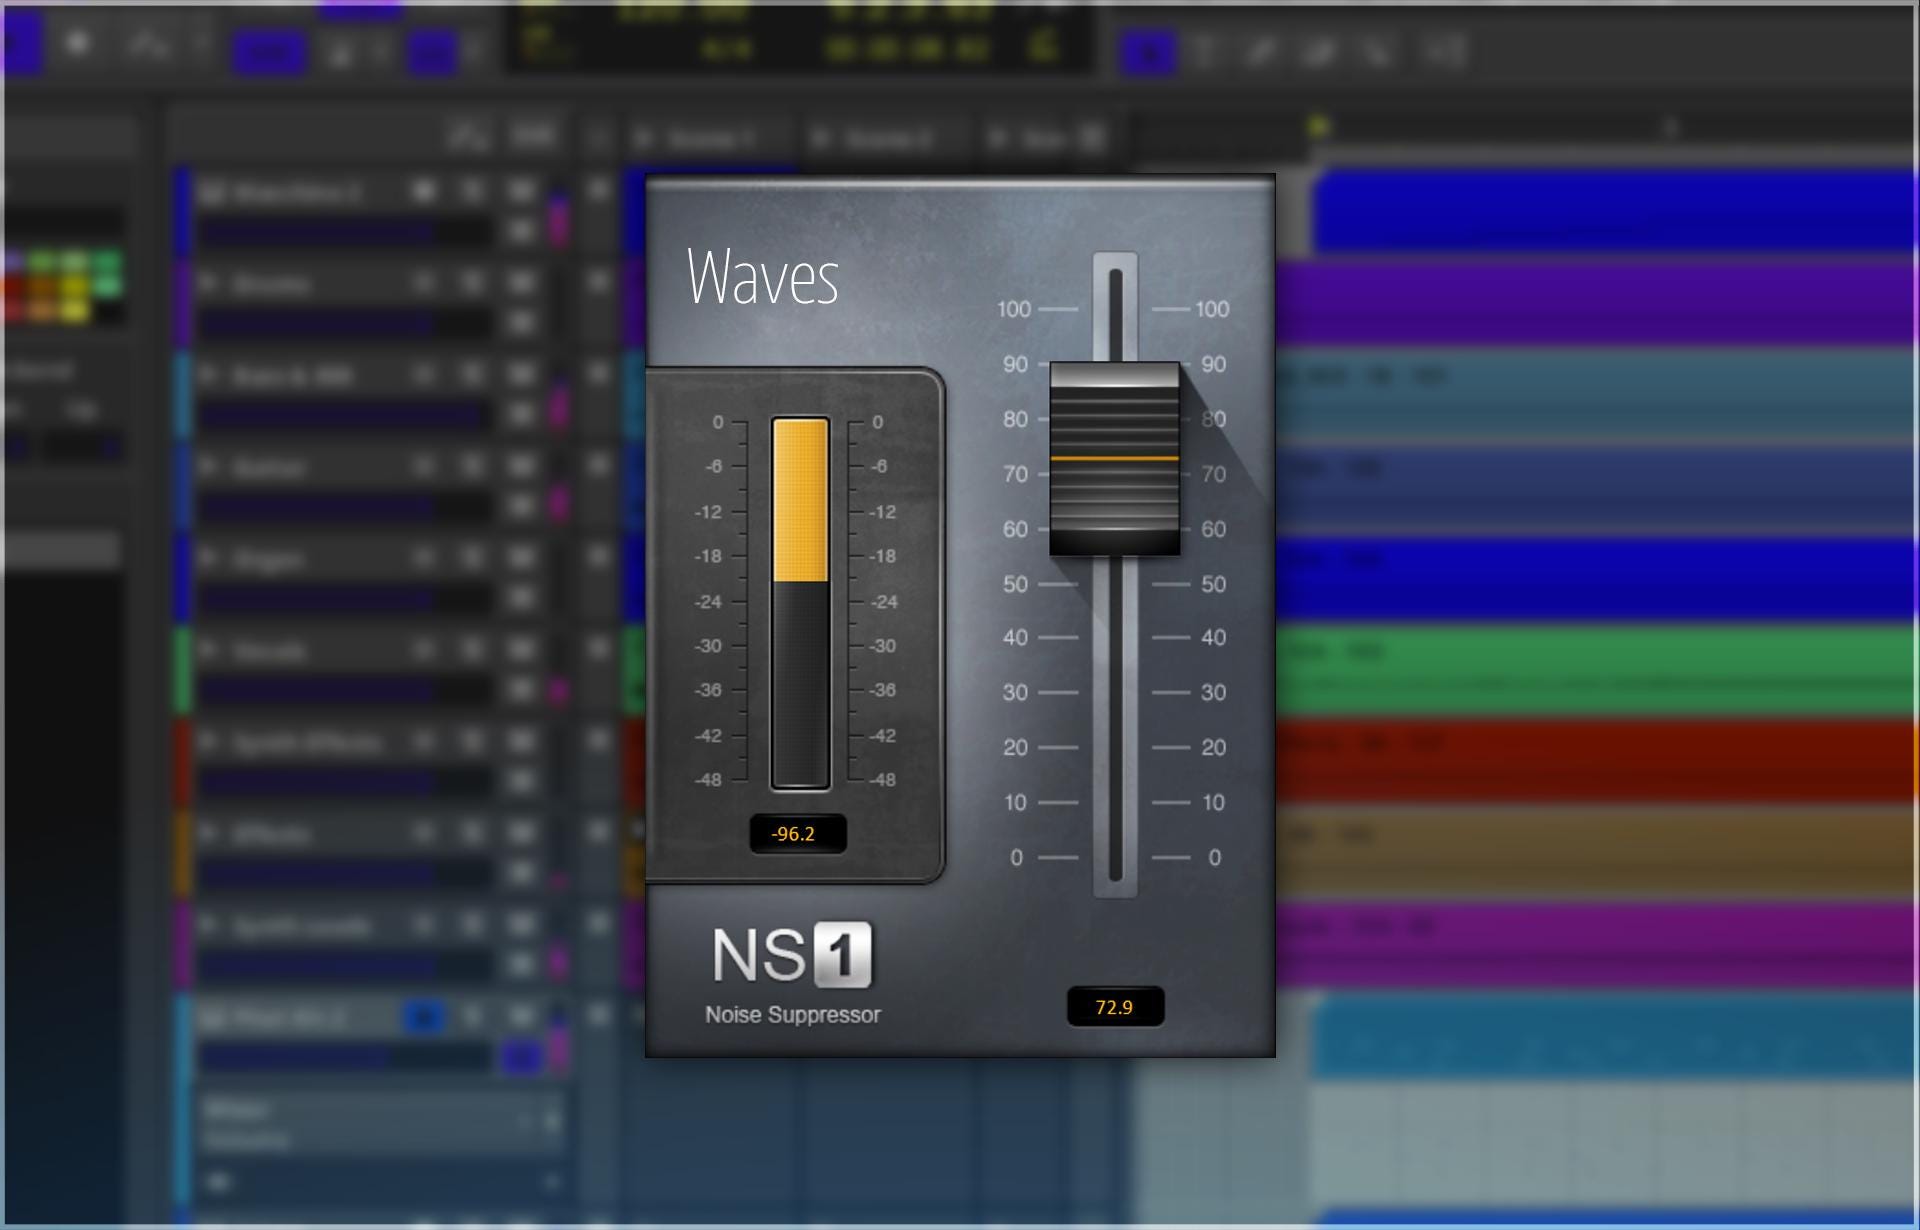Viewport: 1920px width, 1230px height.
Task: Click the 72.9 fader value field
Action: 1115,1007
